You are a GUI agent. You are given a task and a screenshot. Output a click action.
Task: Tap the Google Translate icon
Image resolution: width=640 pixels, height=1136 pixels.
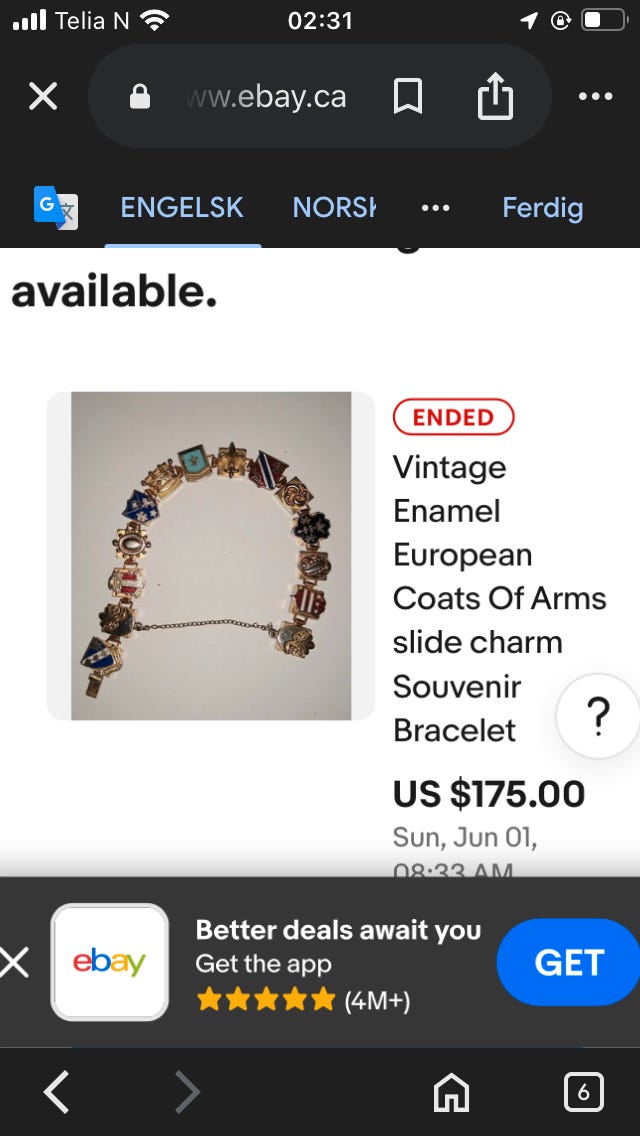point(56,208)
